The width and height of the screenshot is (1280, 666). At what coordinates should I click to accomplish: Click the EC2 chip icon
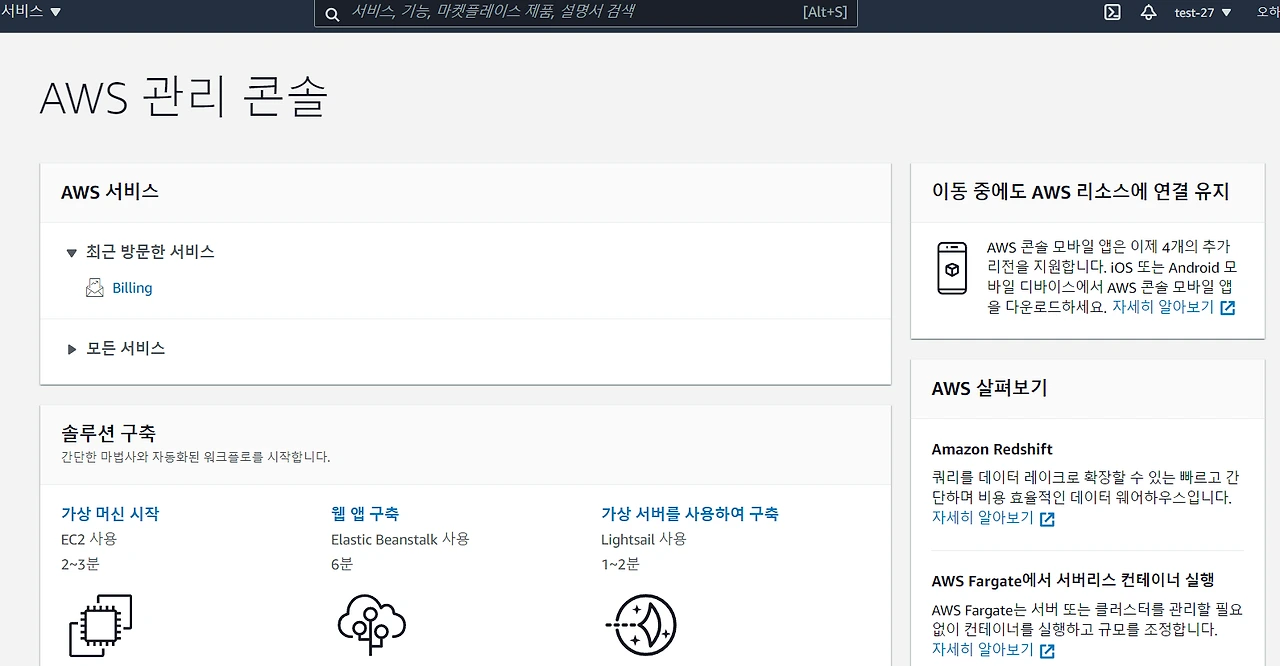coord(100,625)
